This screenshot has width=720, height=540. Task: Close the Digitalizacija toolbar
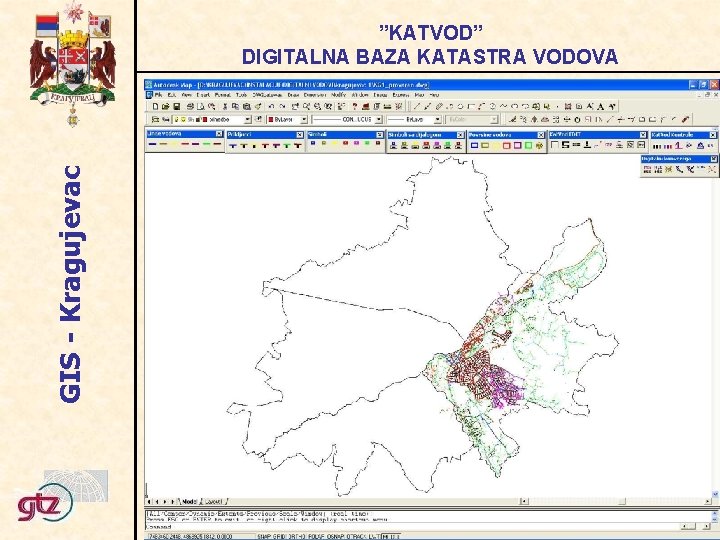point(714,159)
